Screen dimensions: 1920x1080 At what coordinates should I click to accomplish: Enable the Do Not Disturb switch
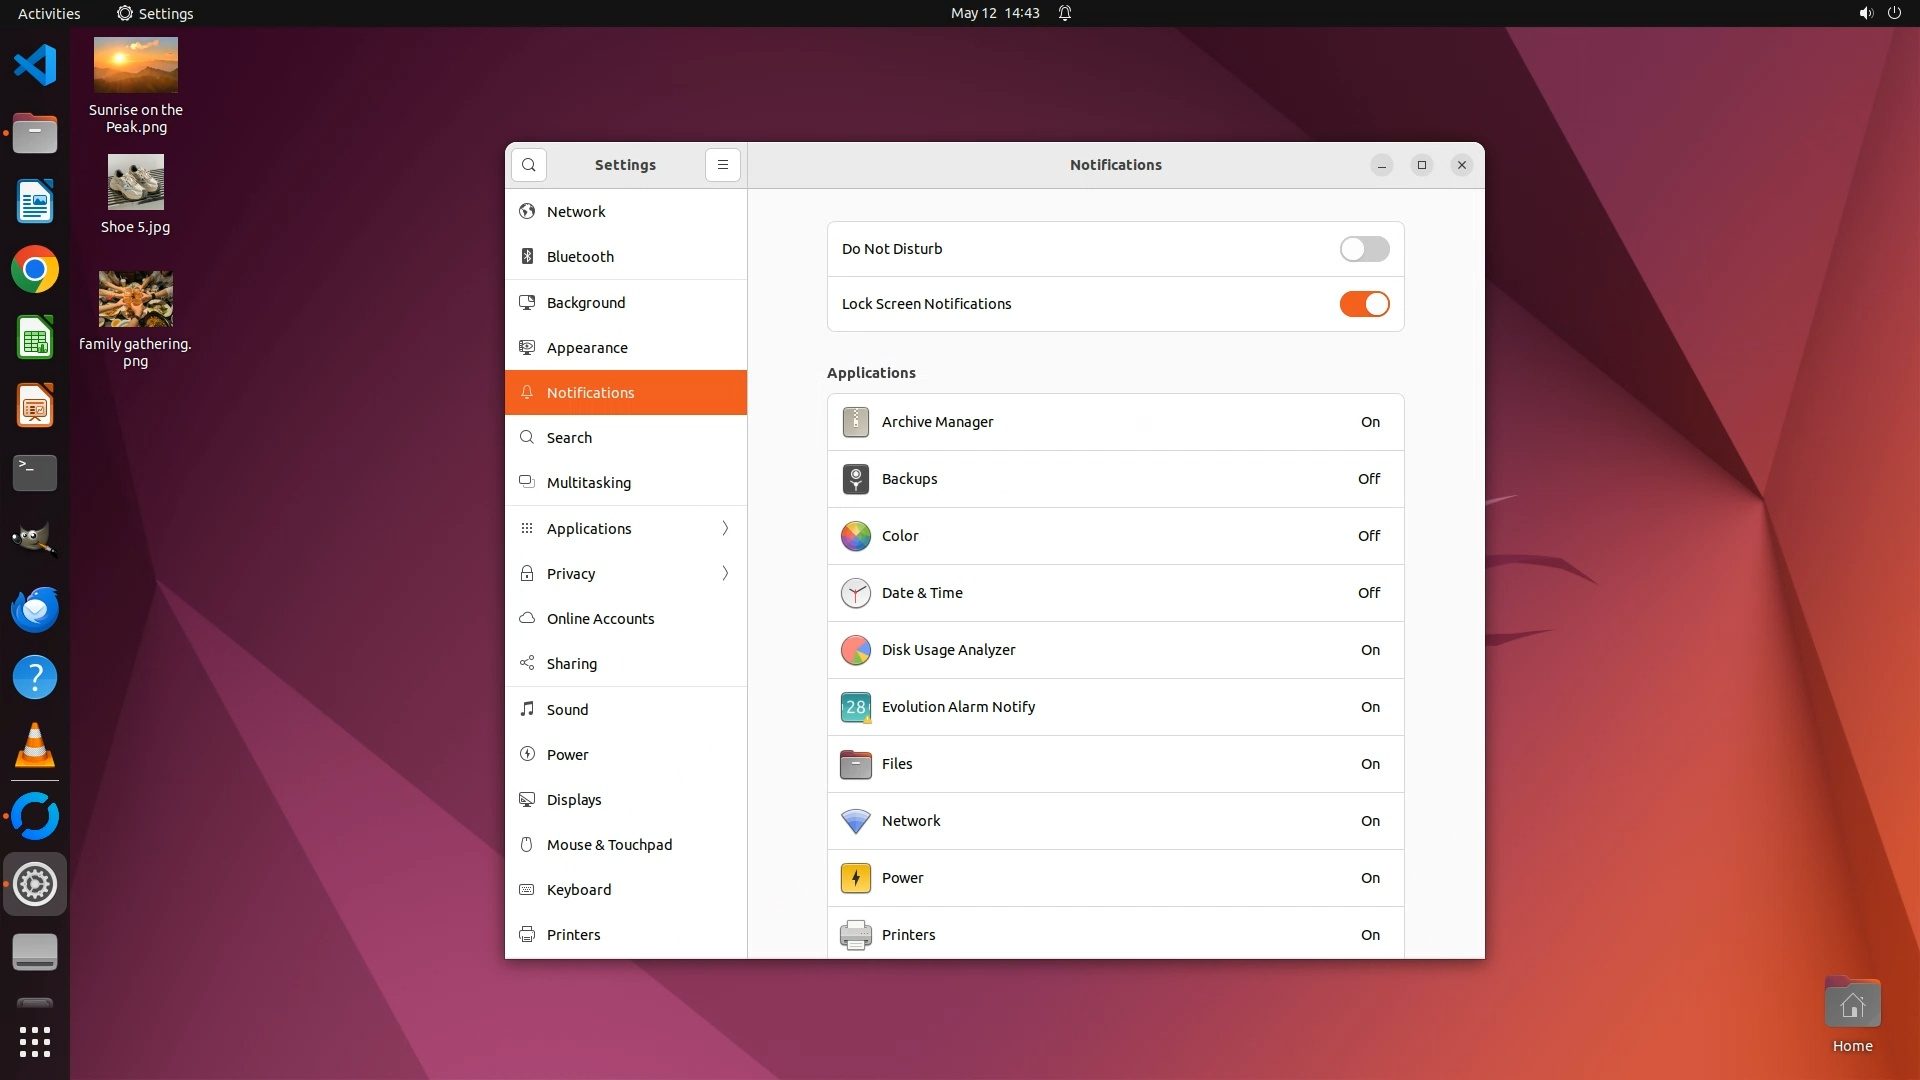[x=1364, y=249]
